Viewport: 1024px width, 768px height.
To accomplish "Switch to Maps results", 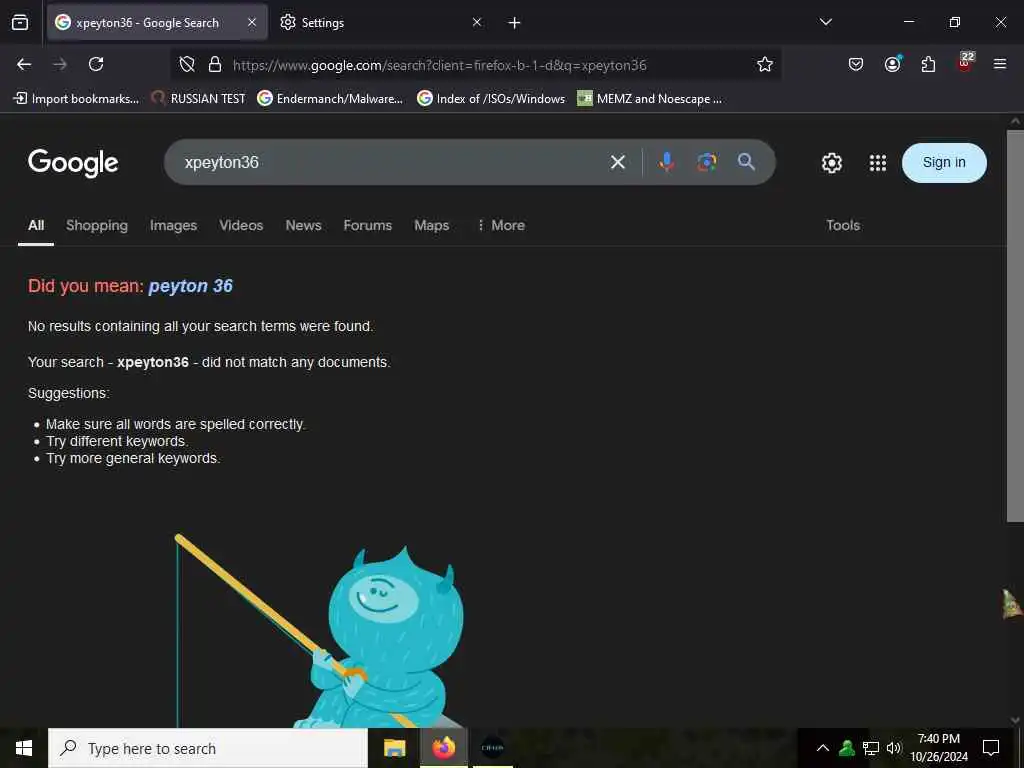I will [432, 225].
